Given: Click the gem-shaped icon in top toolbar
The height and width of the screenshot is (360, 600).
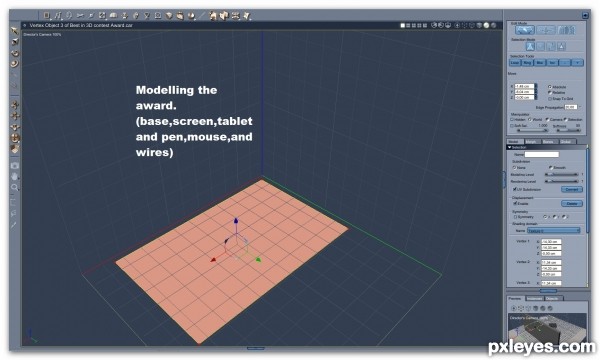Looking at the screenshot, I should click(x=169, y=16).
